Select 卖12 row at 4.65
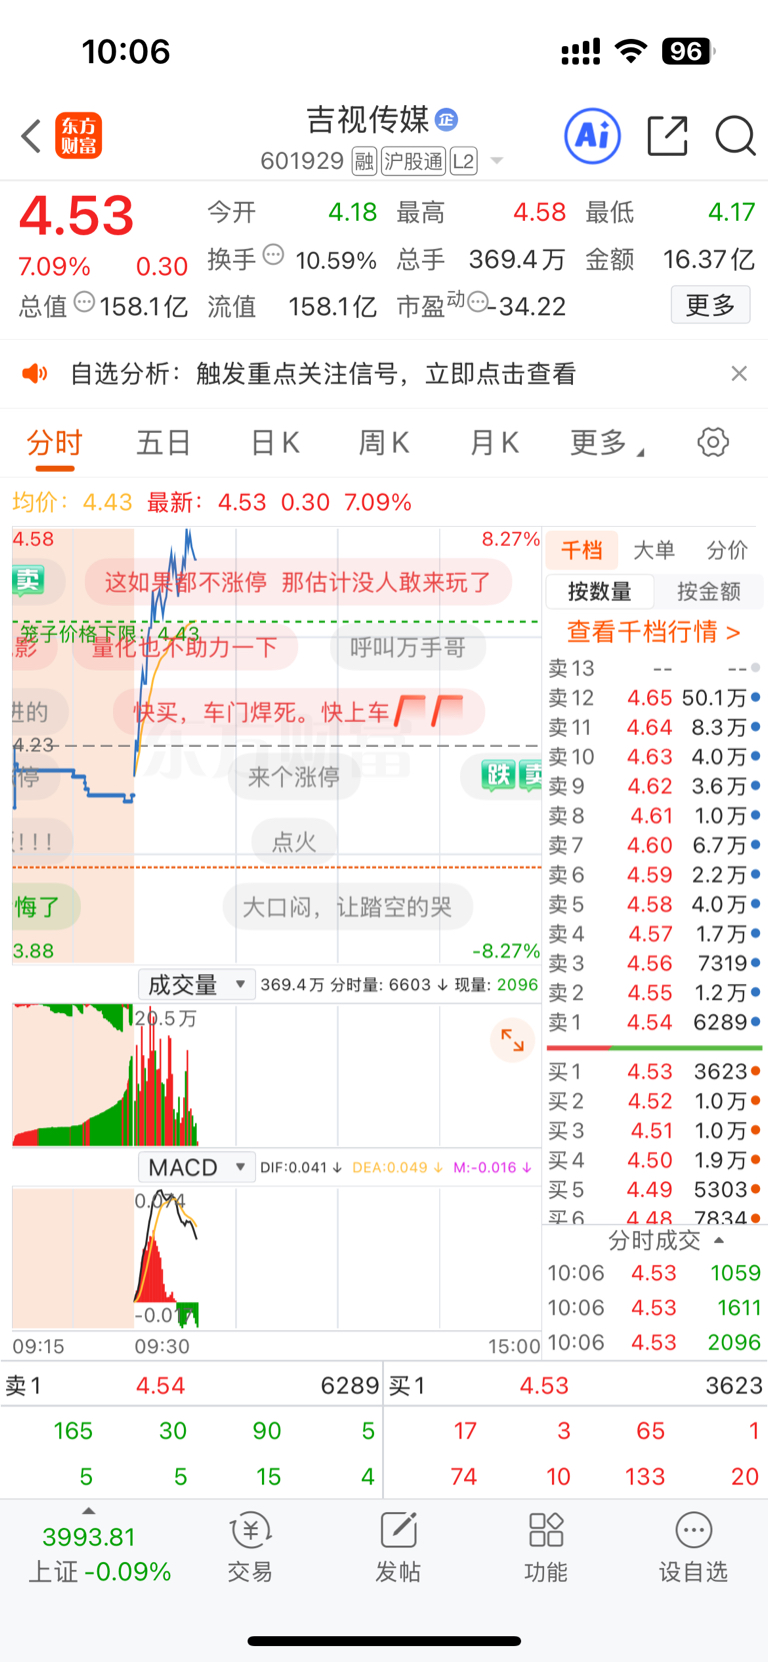 click(654, 697)
